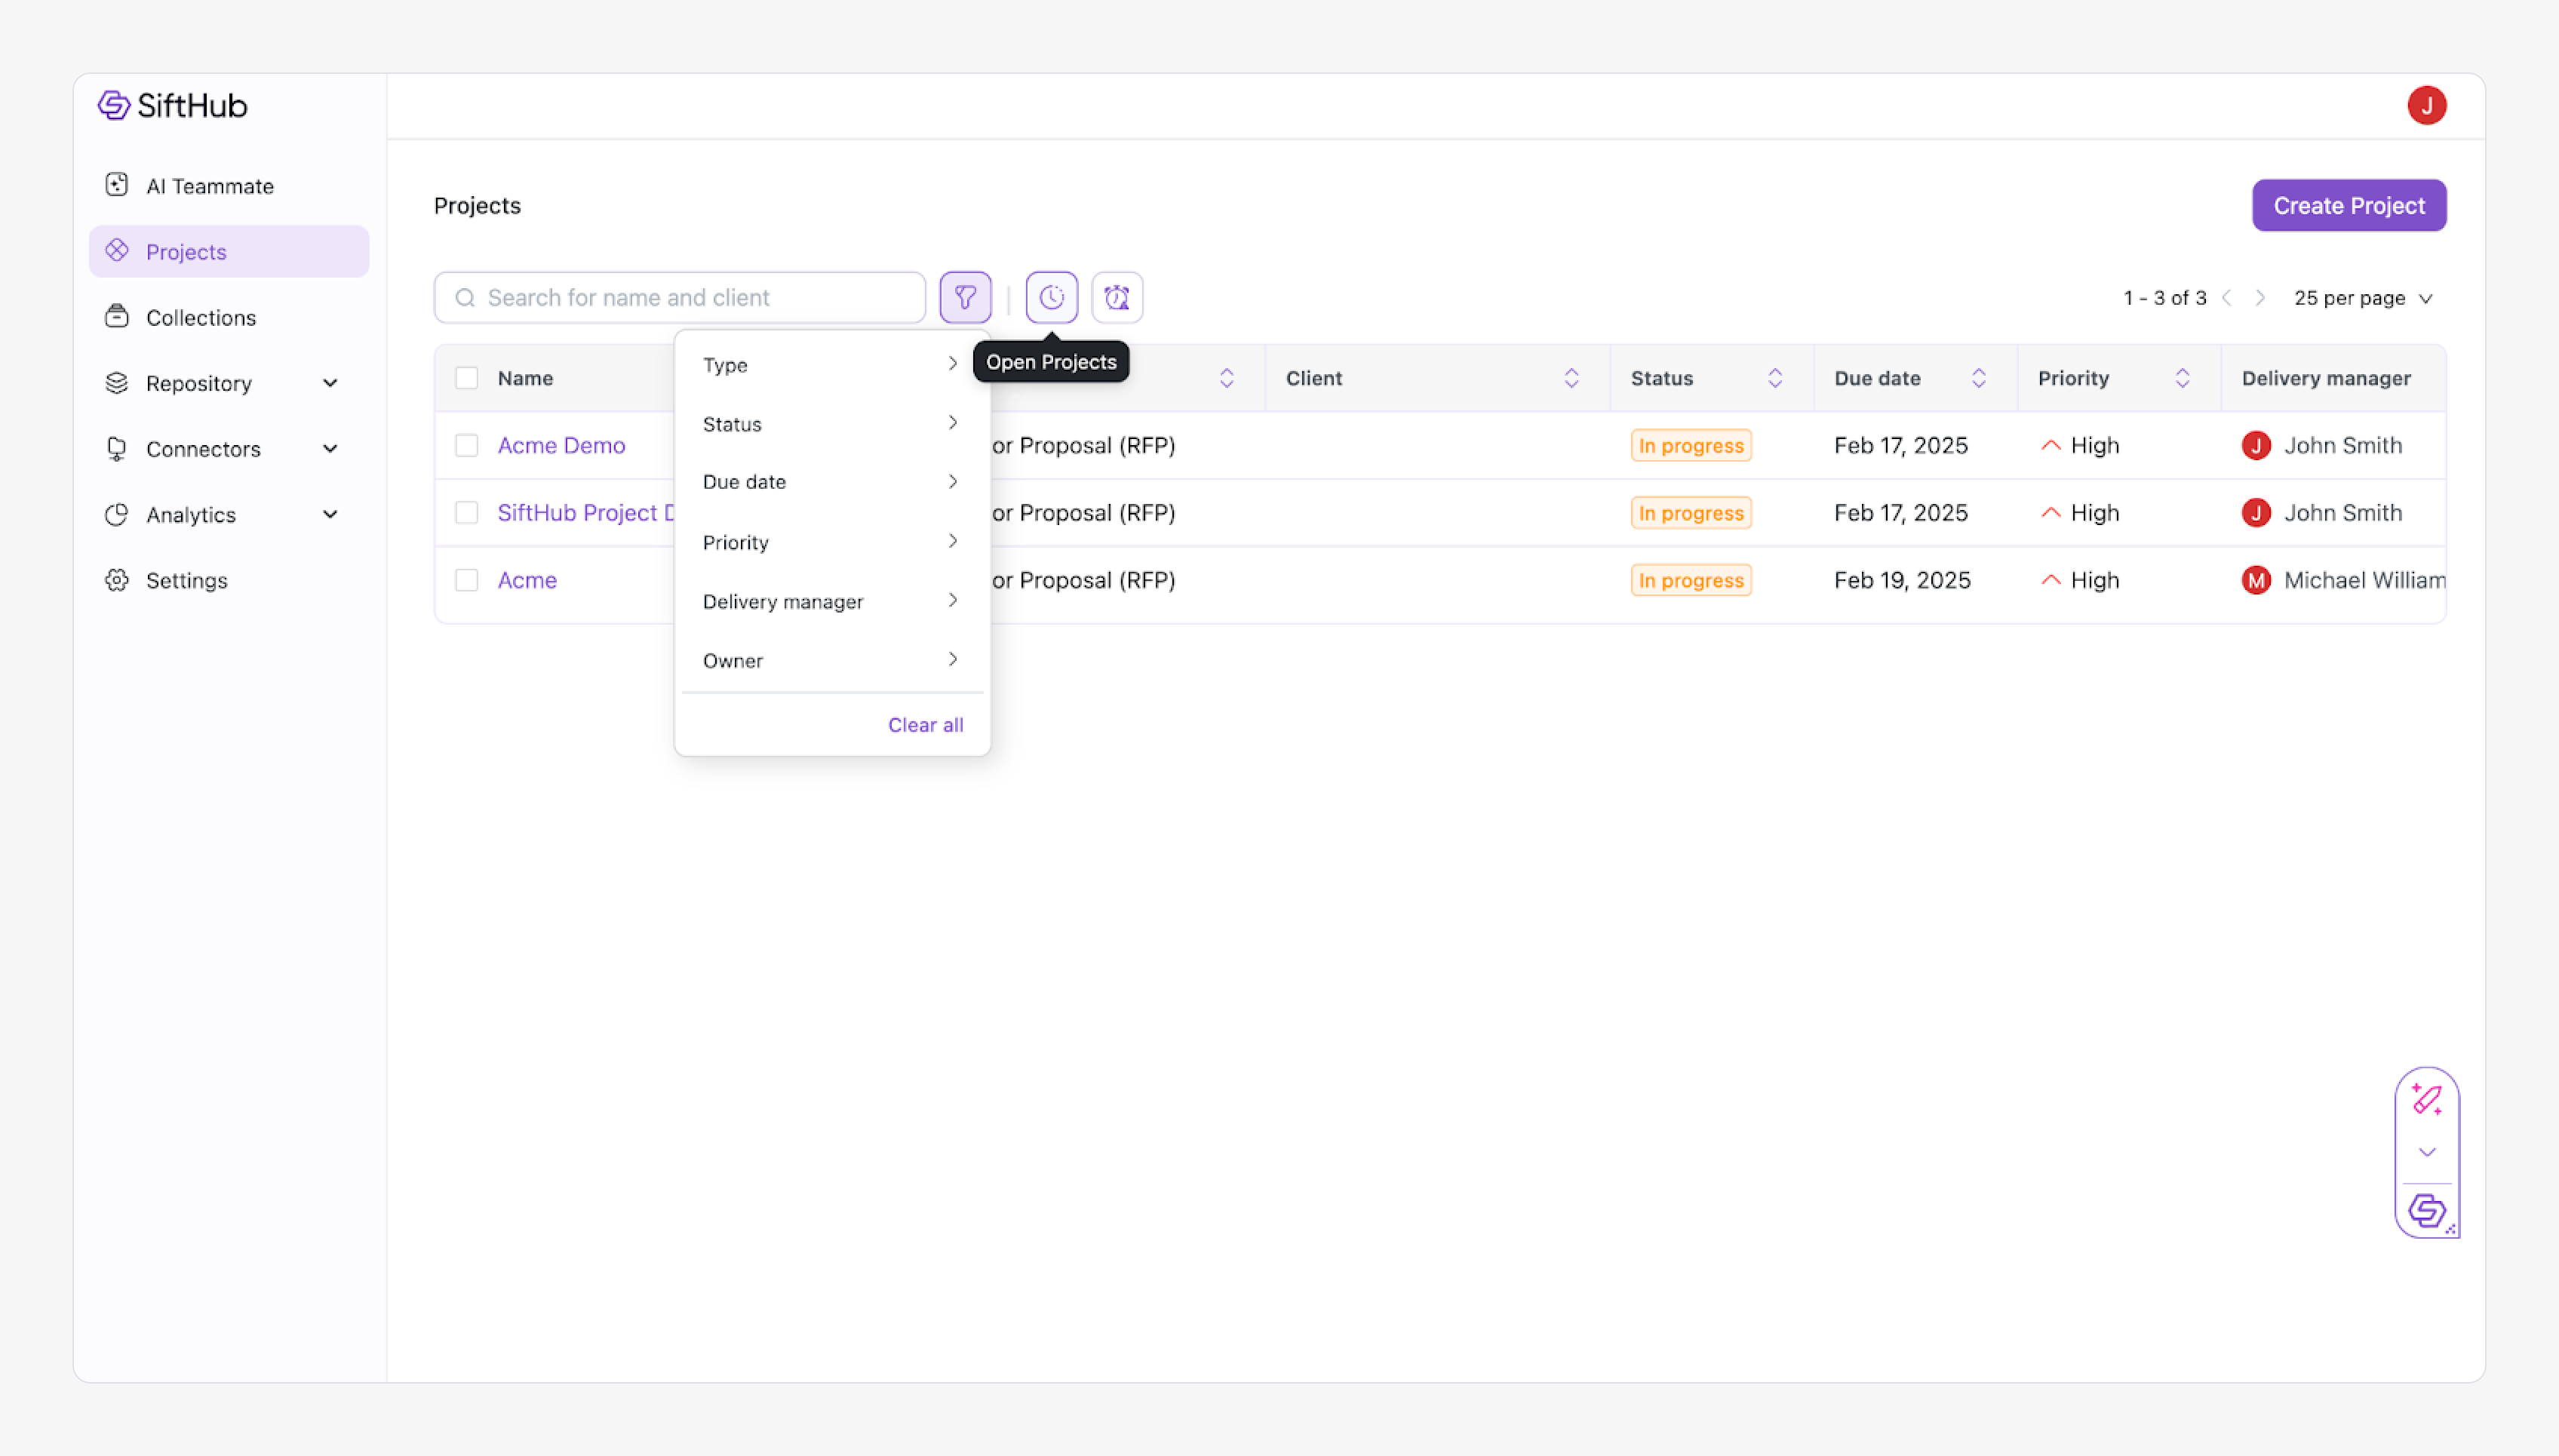Open the AI Teammate sidebar item
2559x1456 pixels.
coord(209,186)
